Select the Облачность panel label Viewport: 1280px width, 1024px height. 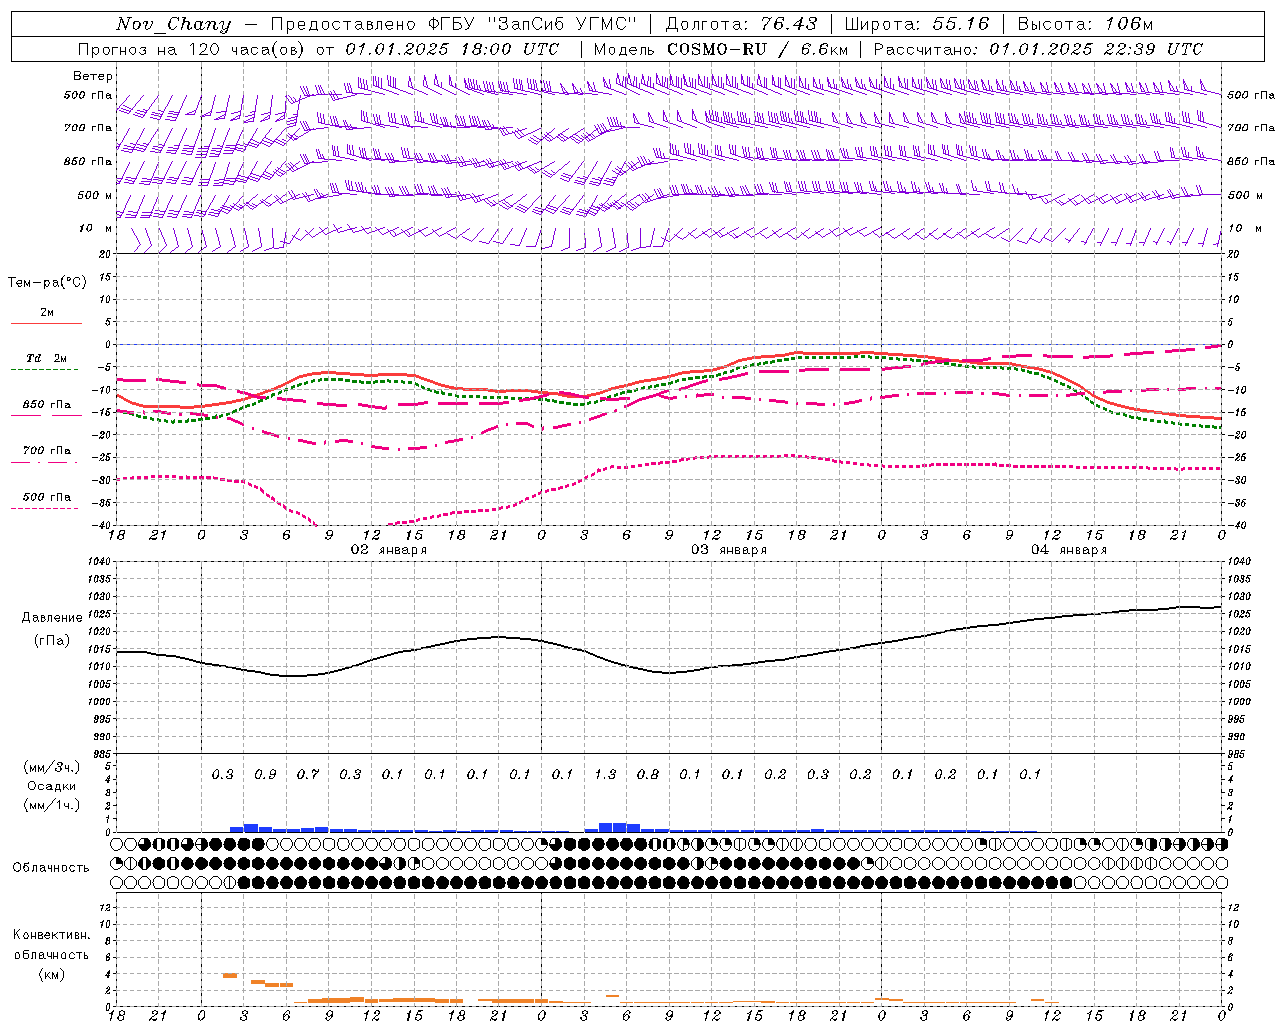point(51,868)
